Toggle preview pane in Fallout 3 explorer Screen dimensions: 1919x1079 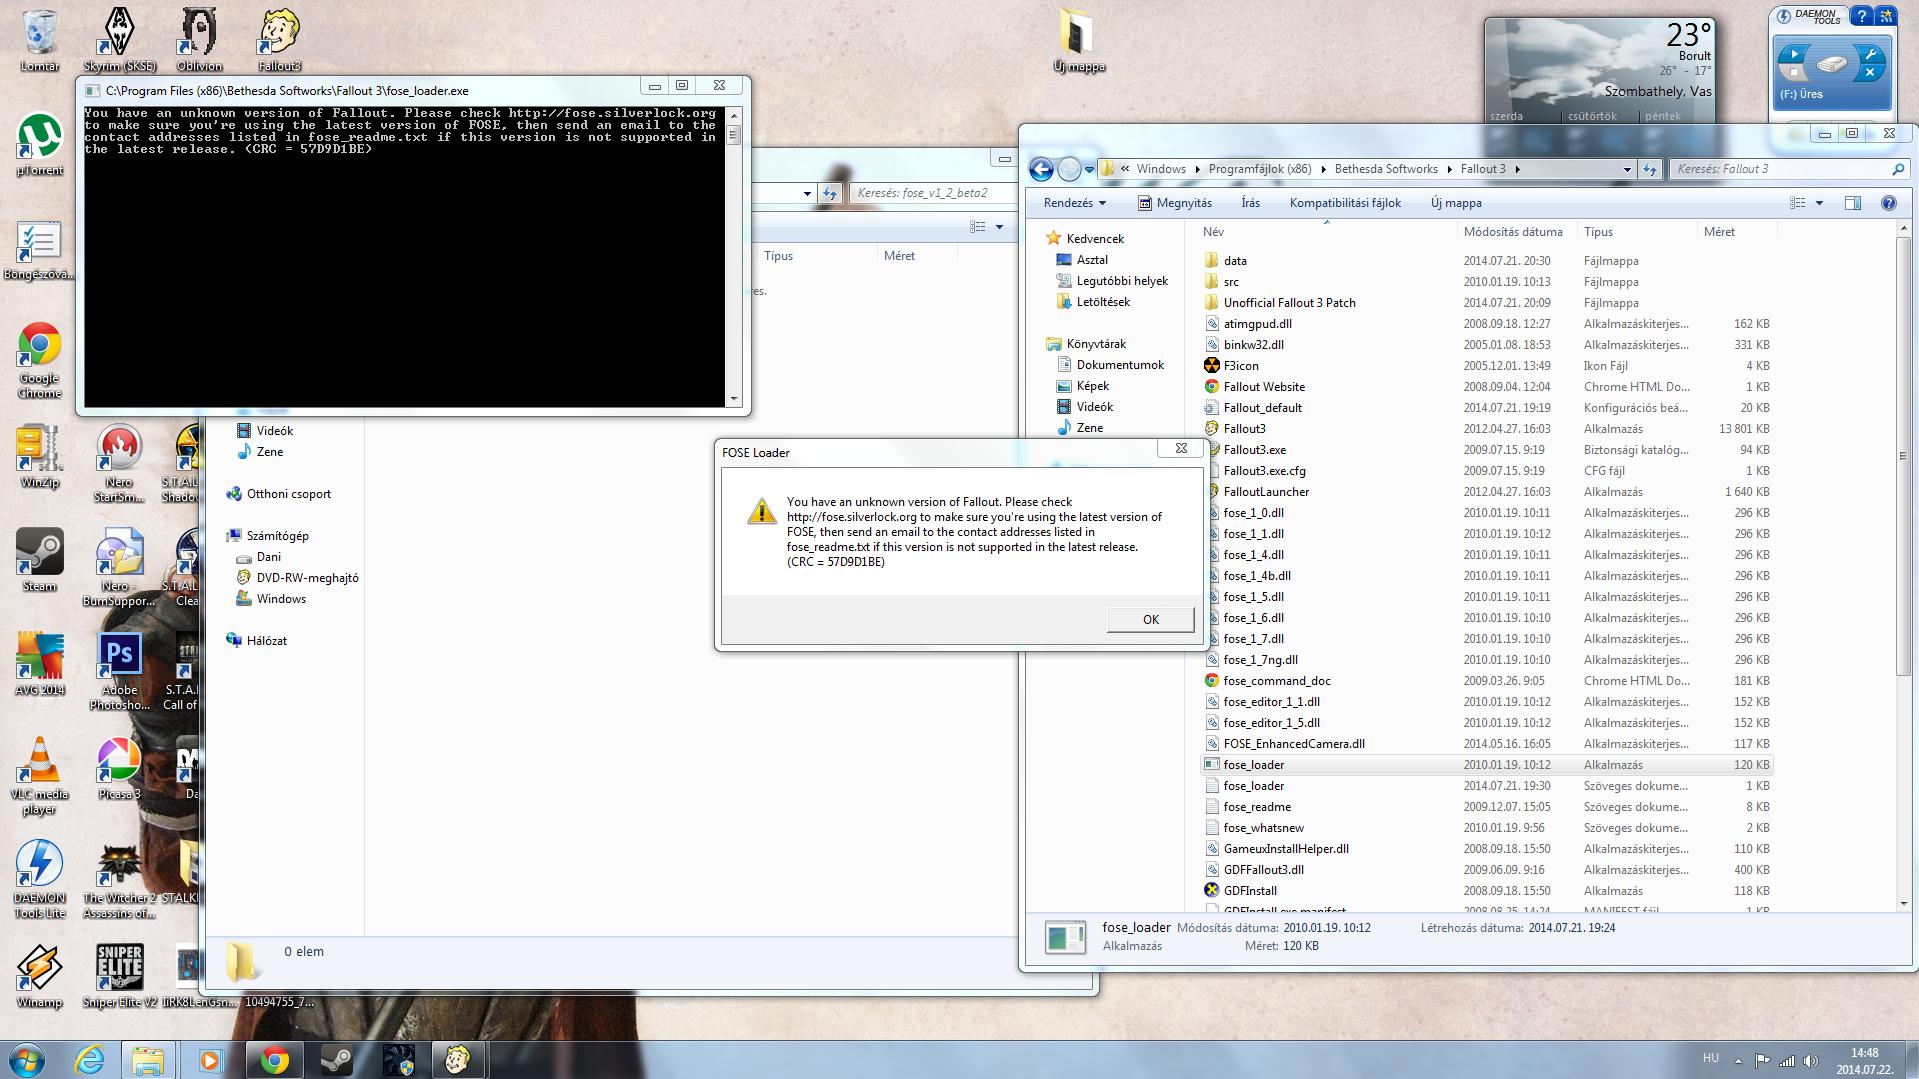click(1852, 203)
